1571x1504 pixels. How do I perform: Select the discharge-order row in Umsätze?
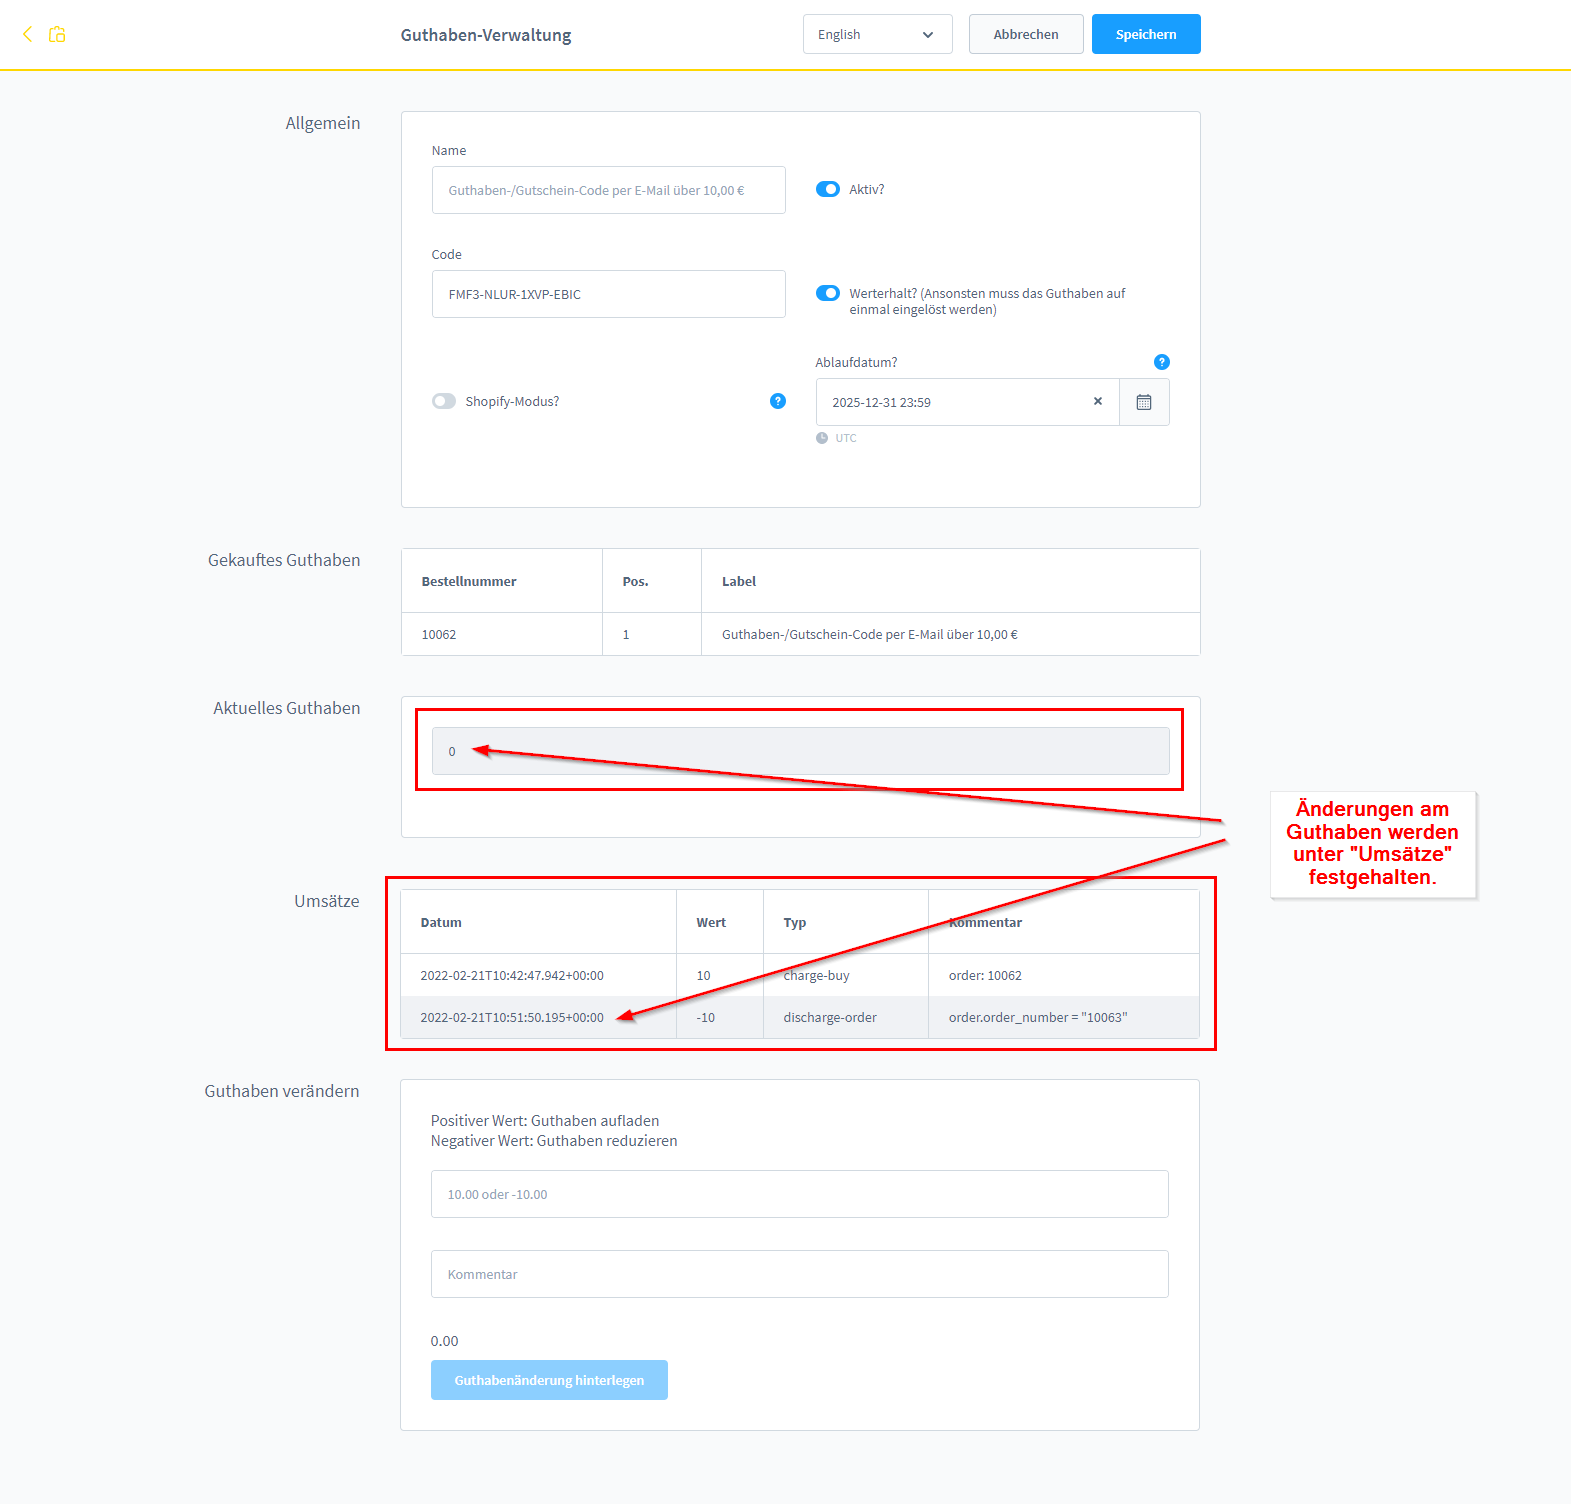829,1018
